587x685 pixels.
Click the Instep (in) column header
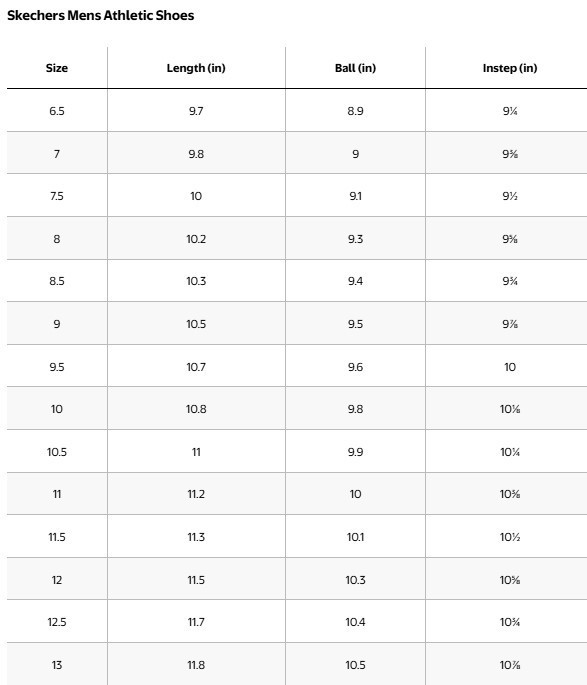pos(510,68)
